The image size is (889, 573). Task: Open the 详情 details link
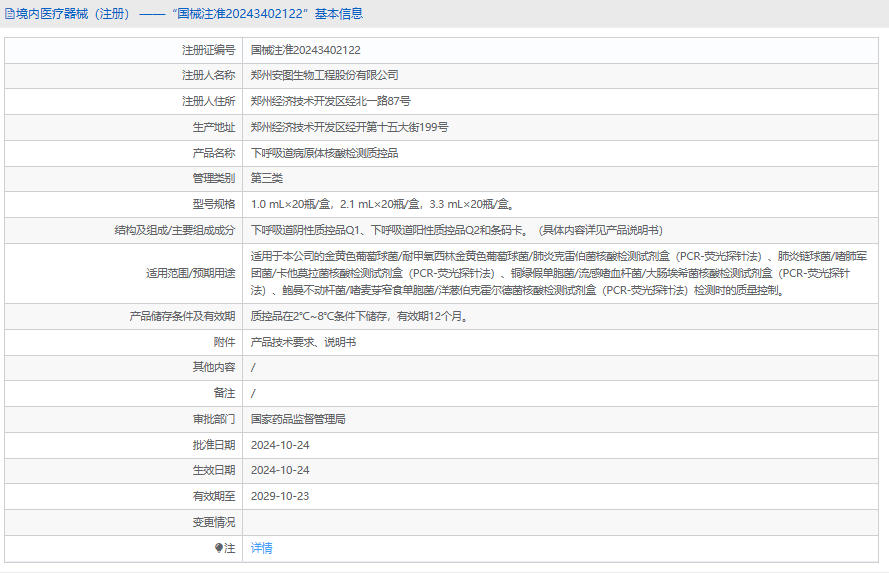tap(261, 548)
